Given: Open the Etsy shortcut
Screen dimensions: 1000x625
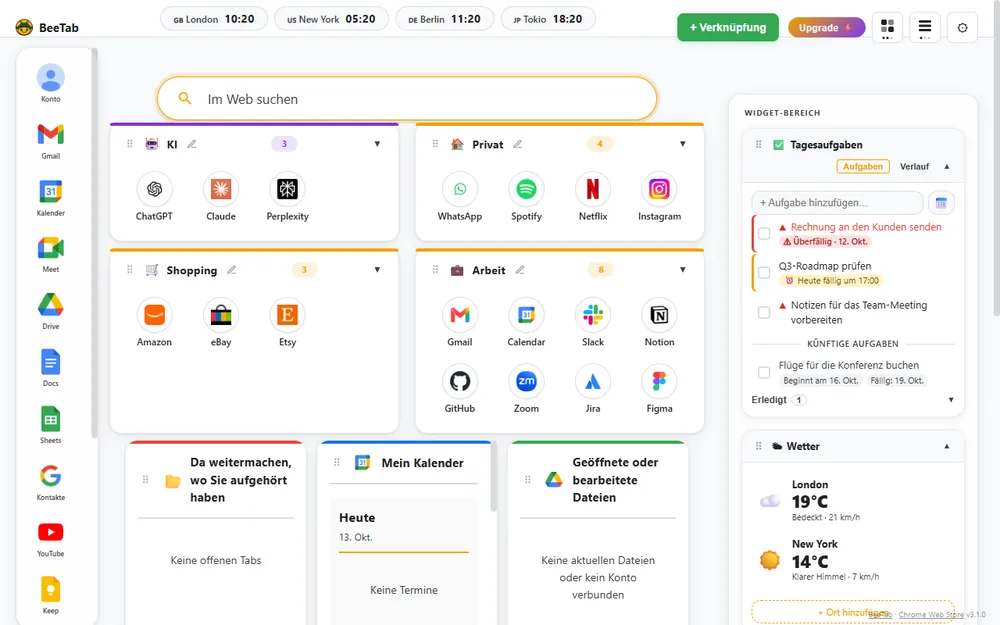Looking at the screenshot, I should click(x=287, y=315).
